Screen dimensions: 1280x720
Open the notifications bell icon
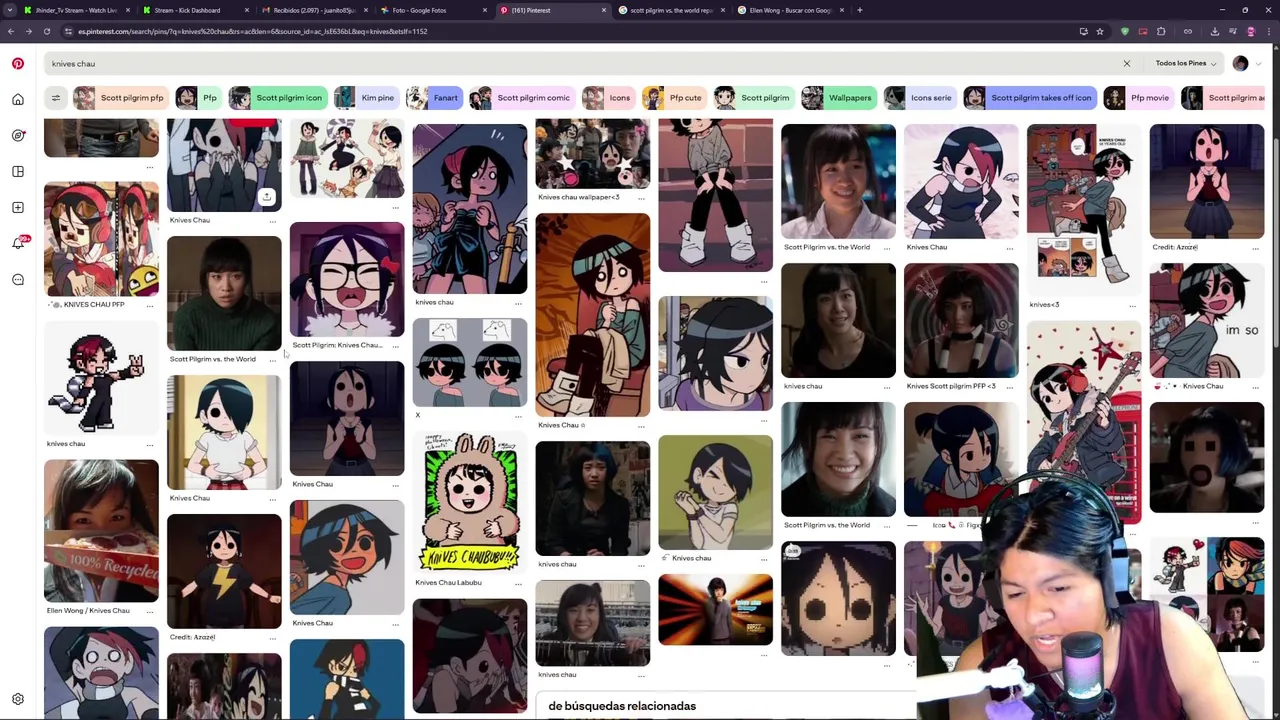pos(18,243)
